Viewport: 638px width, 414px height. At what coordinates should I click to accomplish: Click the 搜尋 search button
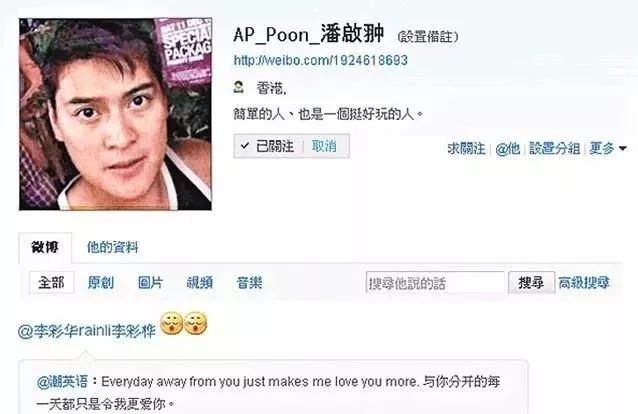(x=531, y=283)
